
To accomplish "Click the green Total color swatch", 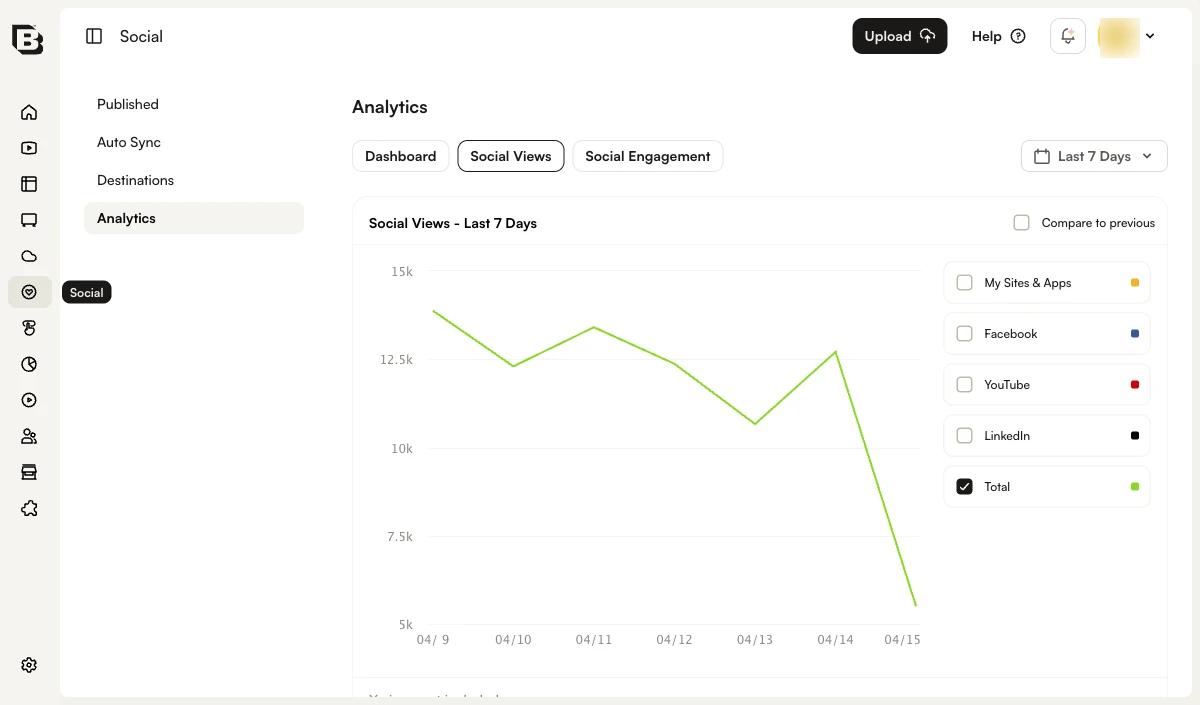I will pos(1135,487).
